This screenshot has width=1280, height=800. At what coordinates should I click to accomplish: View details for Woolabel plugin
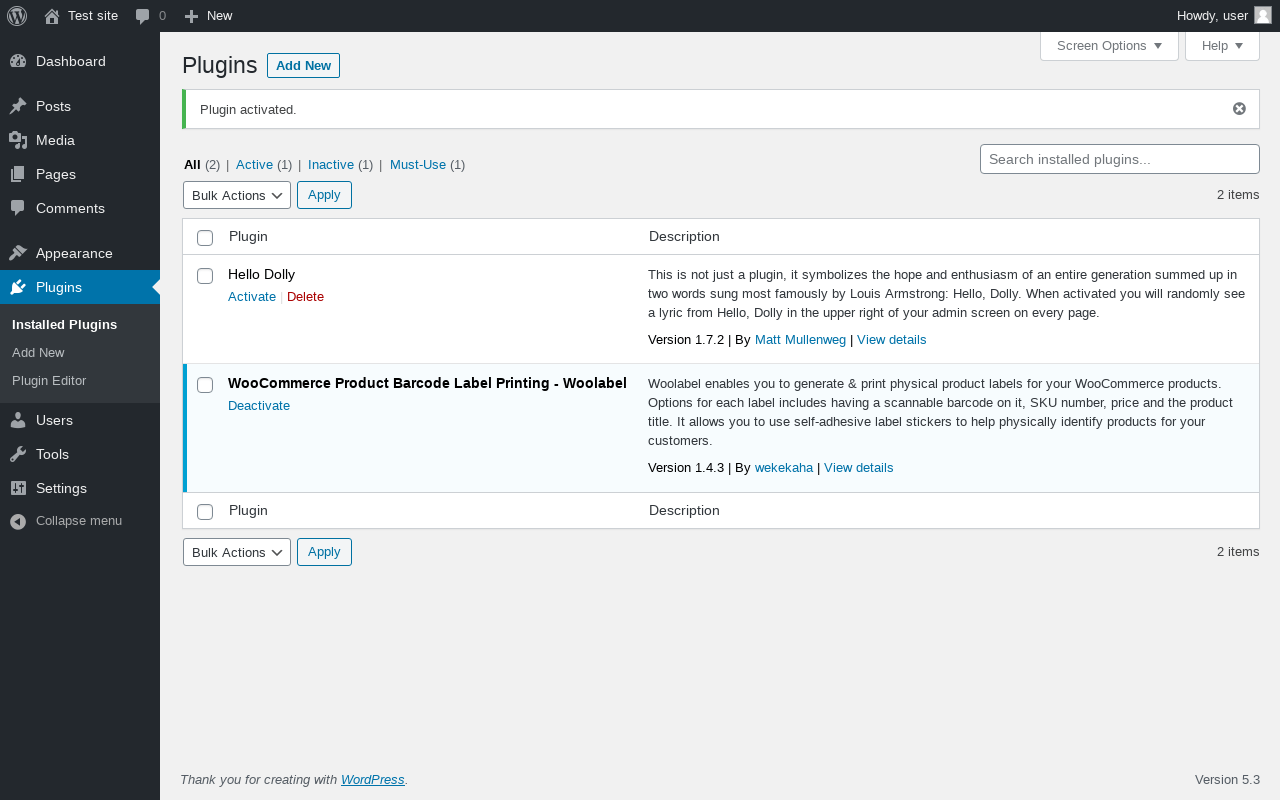(x=859, y=468)
